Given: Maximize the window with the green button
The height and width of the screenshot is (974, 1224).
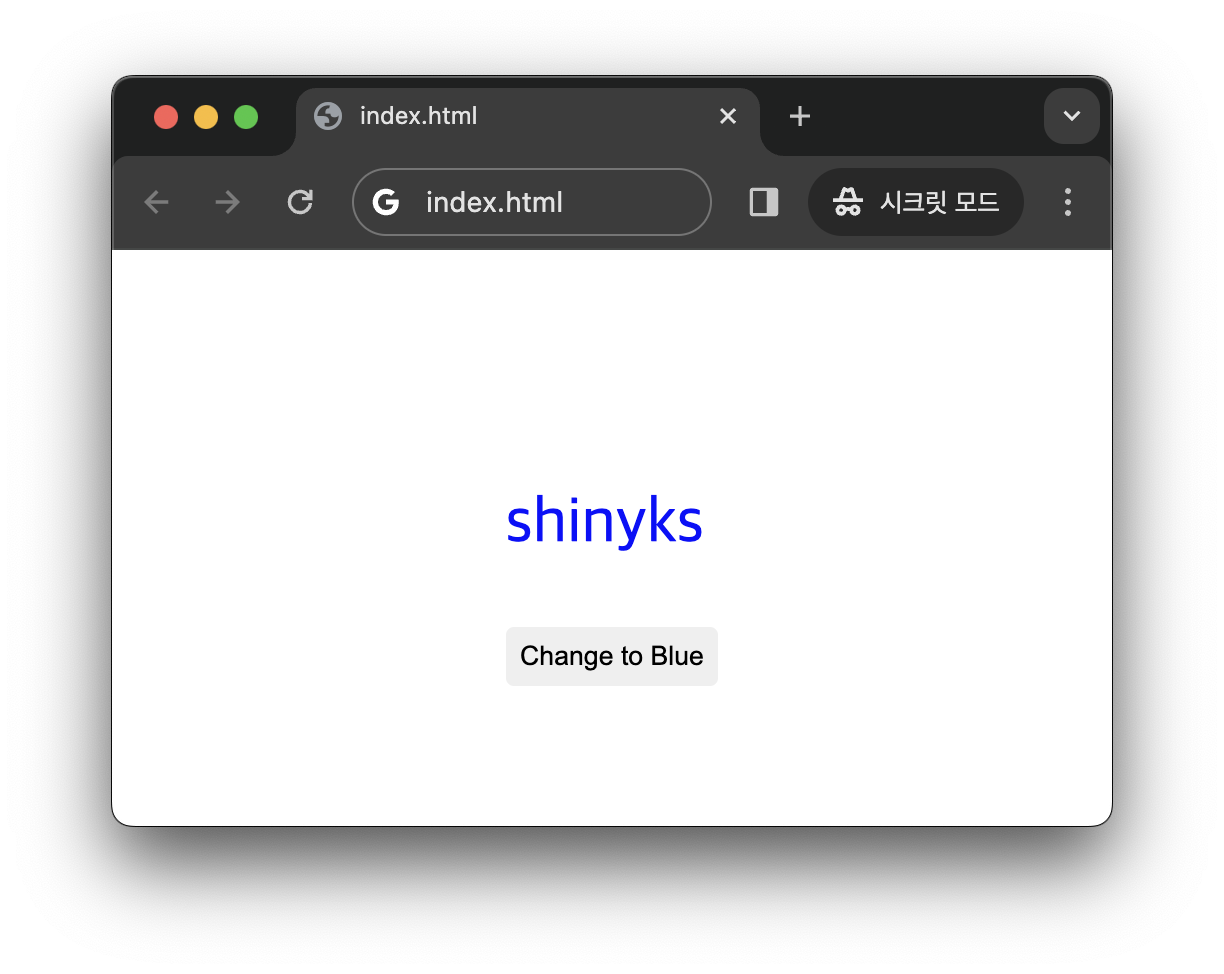Looking at the screenshot, I should coord(246,117).
